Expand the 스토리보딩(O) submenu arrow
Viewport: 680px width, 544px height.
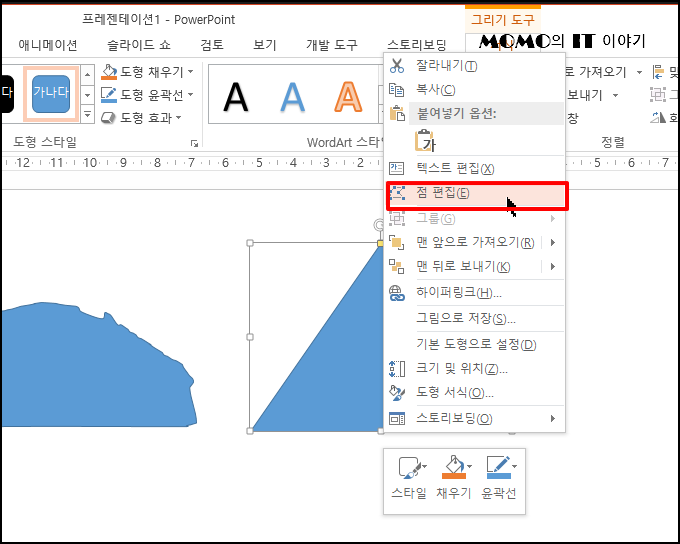pyautogui.click(x=553, y=418)
